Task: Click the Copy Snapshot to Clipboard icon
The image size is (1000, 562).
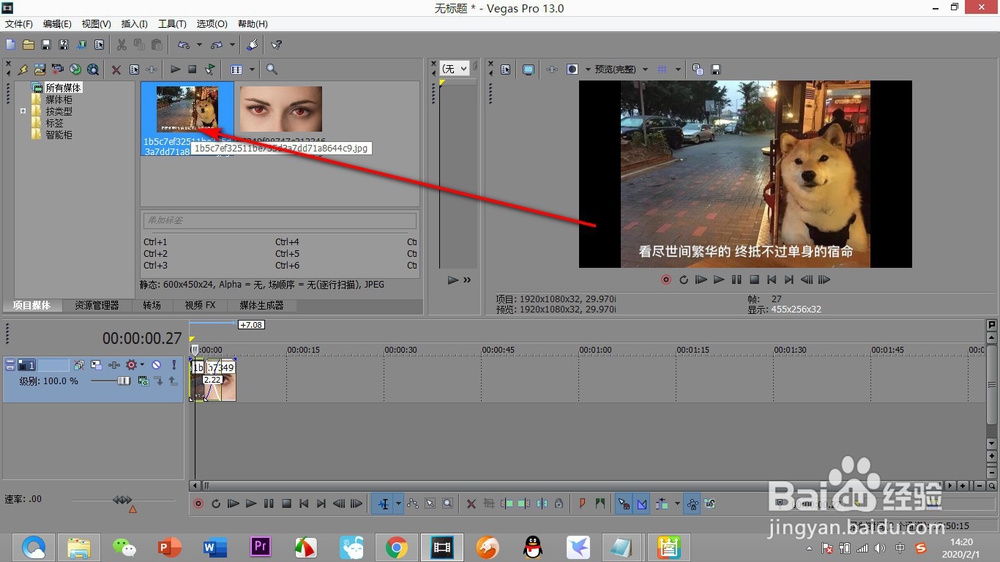Action: (x=698, y=69)
